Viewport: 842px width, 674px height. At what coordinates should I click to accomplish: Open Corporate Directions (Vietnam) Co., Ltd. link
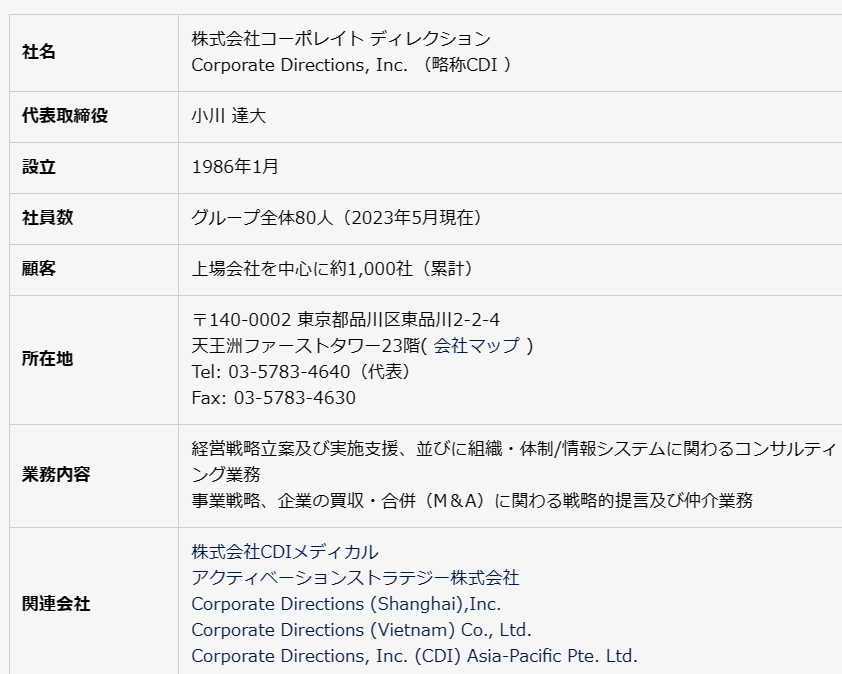click(361, 629)
